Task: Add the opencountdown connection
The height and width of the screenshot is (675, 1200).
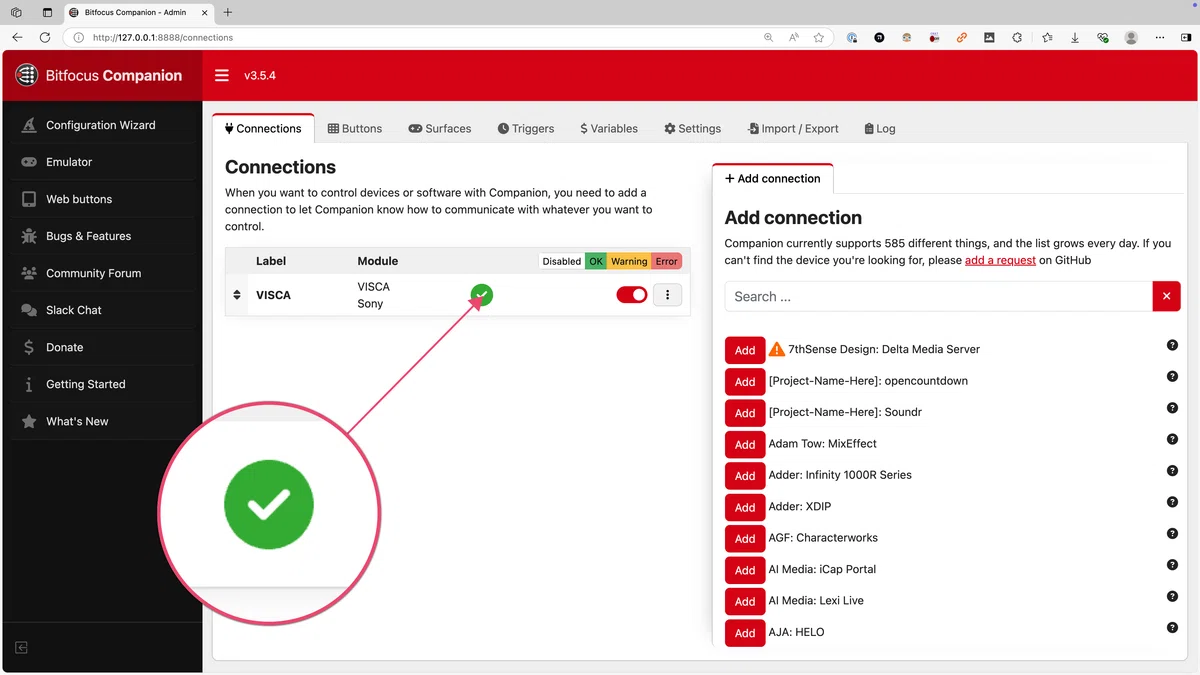Action: coord(745,381)
